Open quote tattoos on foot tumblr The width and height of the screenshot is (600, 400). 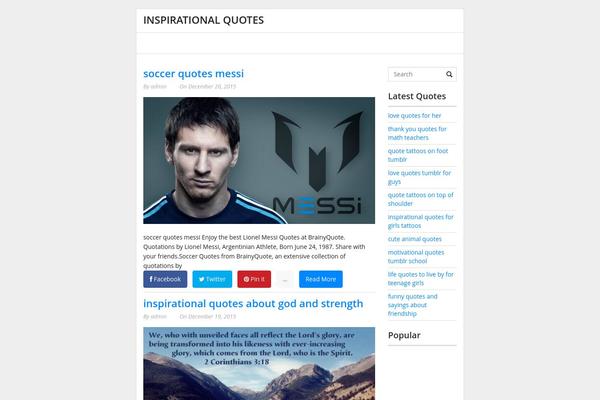click(x=418, y=155)
